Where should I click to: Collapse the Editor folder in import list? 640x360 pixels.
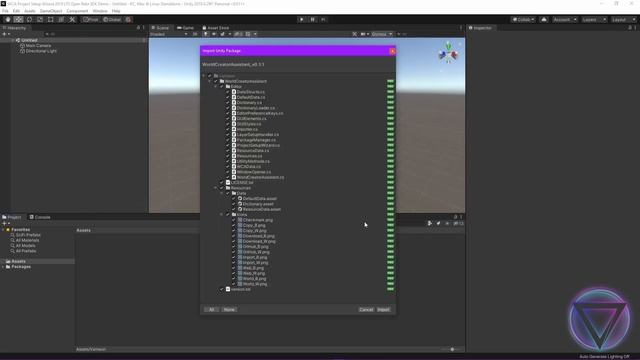pos(216,87)
